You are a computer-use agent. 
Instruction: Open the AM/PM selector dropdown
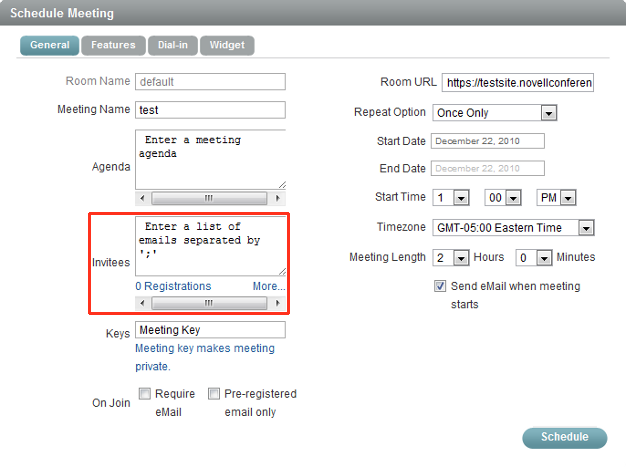pos(556,198)
